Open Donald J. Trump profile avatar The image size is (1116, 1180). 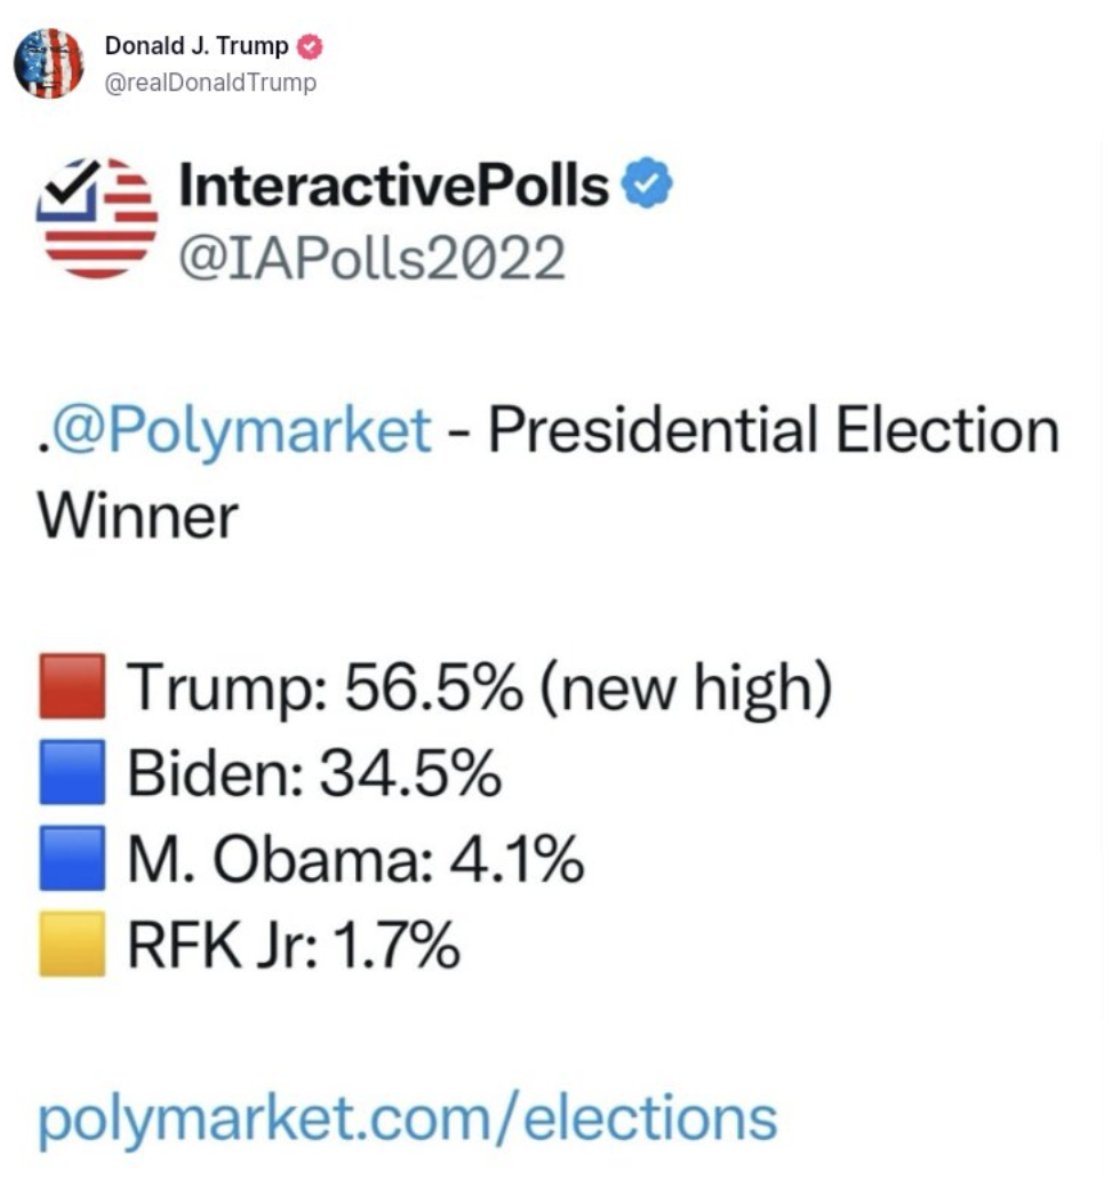pyautogui.click(x=49, y=63)
